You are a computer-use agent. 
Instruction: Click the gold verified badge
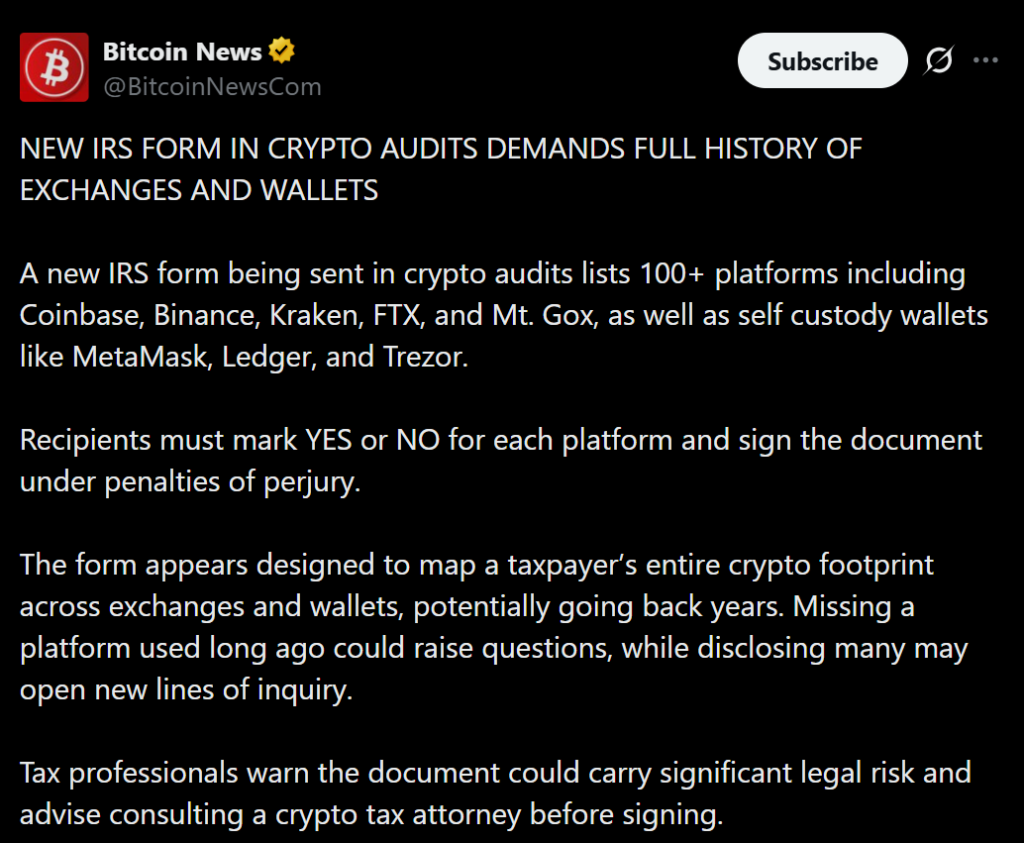point(282,51)
